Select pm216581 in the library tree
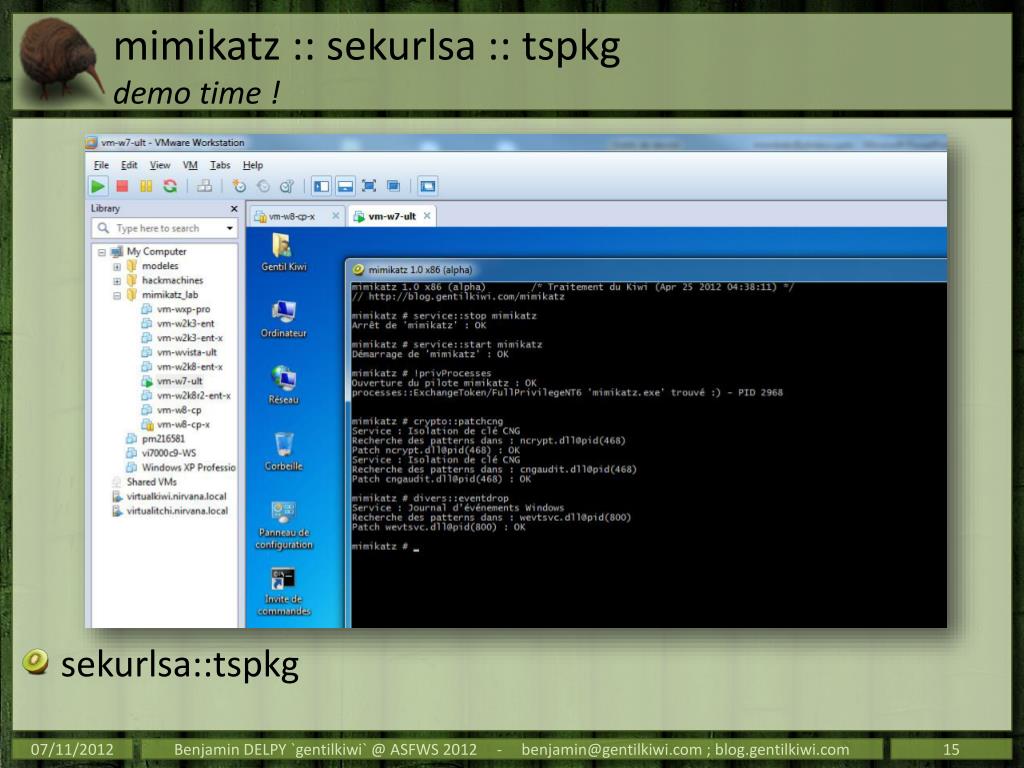Viewport: 1024px width, 768px height. (163, 438)
